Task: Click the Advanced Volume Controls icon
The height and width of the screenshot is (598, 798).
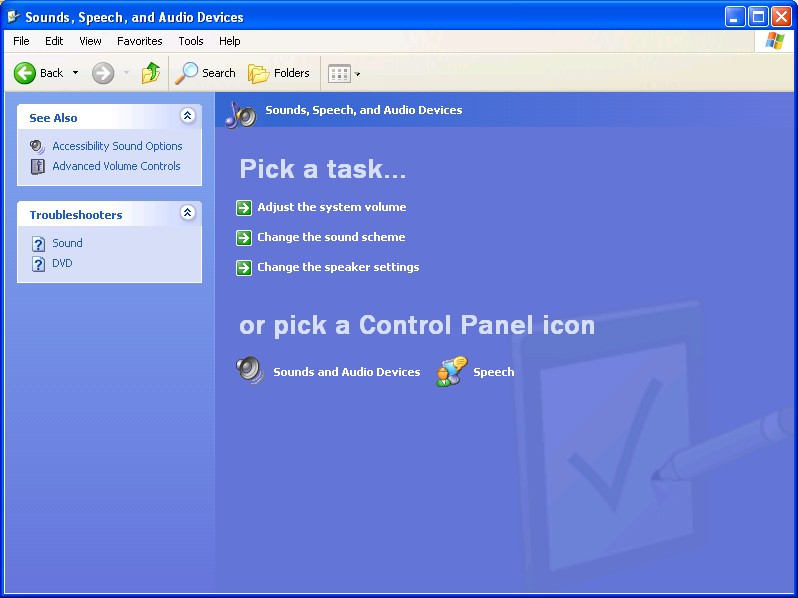Action: tap(38, 166)
